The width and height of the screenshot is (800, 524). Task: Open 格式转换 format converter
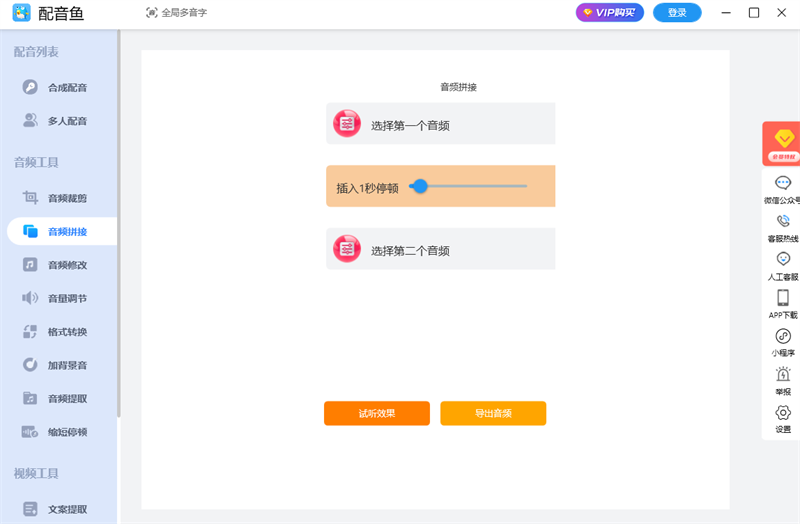click(66, 332)
